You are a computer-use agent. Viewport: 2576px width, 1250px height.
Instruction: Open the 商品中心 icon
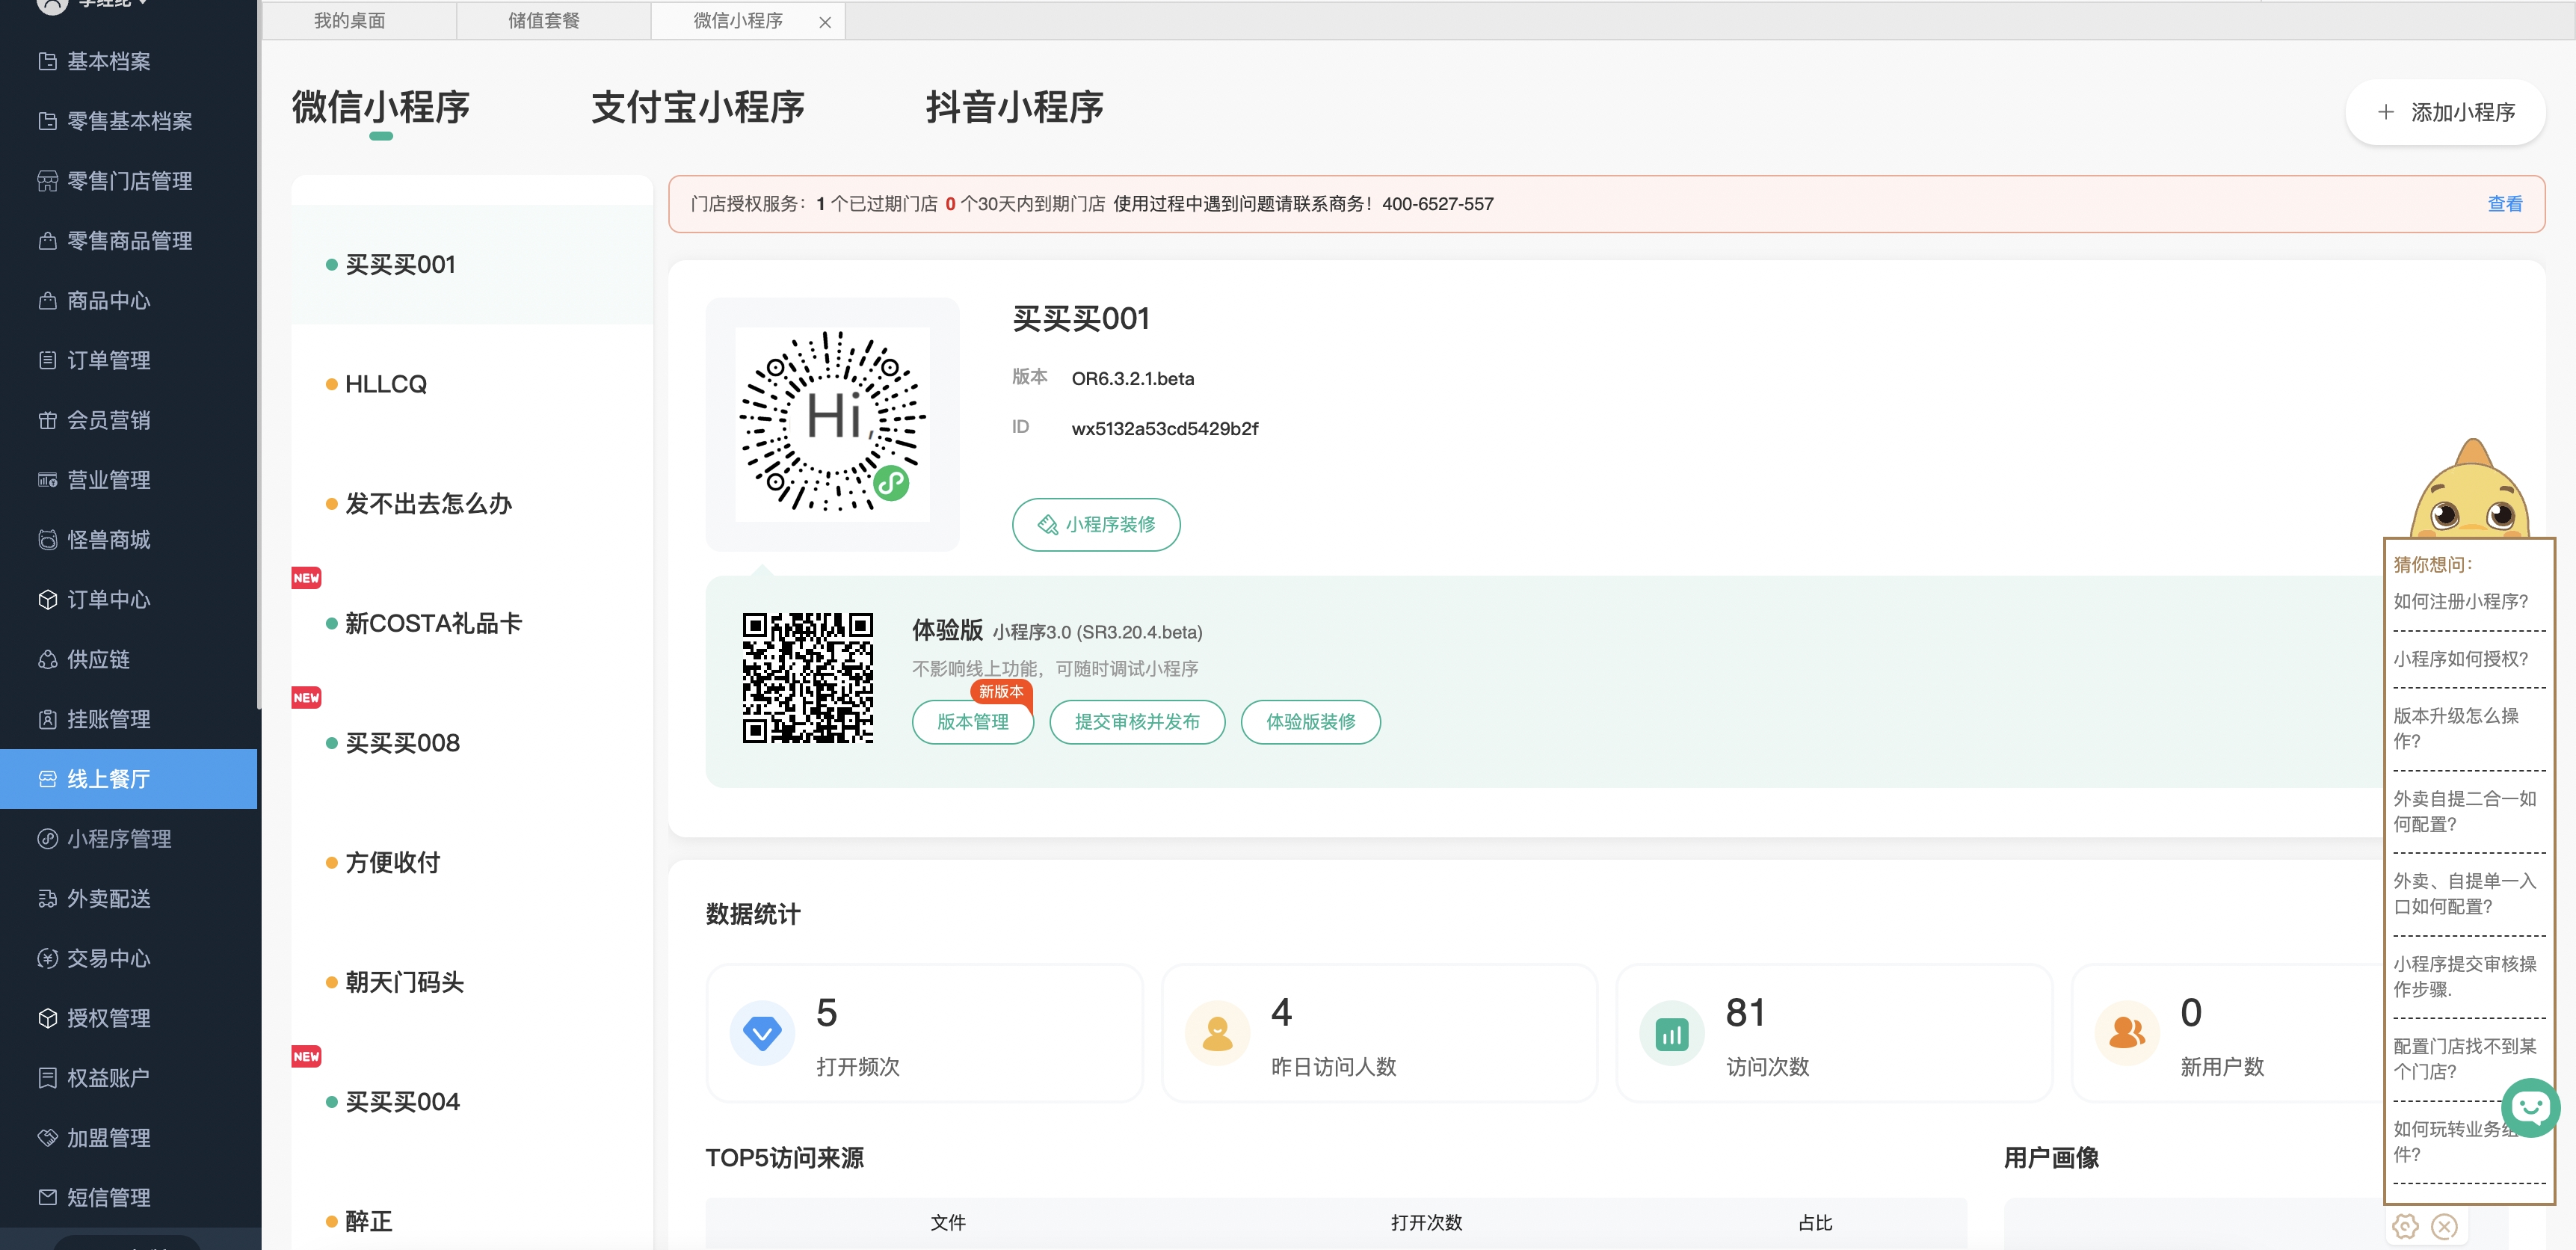click(47, 301)
